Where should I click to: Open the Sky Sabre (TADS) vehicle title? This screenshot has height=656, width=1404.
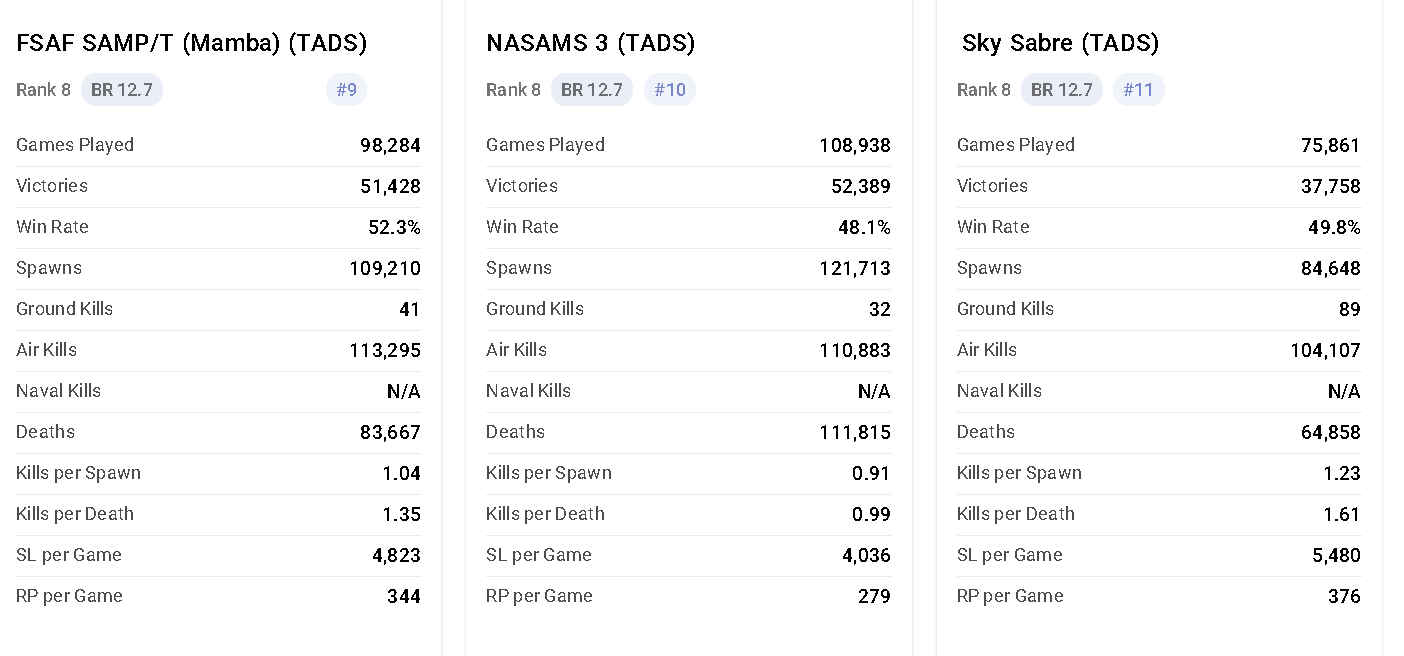[x=1060, y=43]
